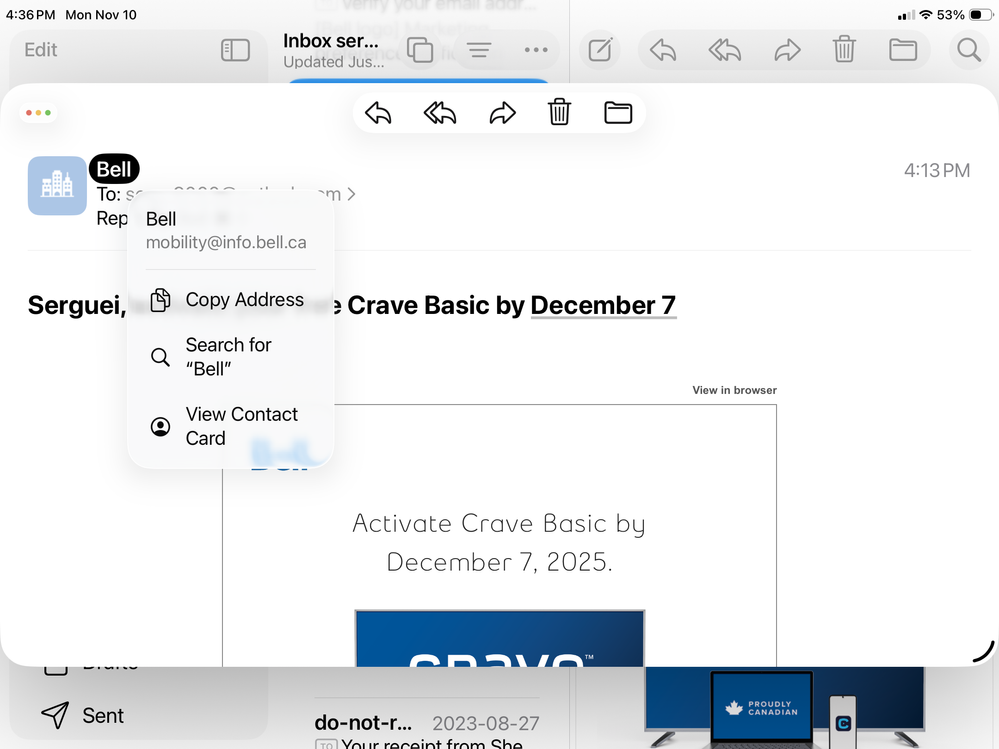
Task: Toggle the sidebar panel icon
Action: click(235, 50)
